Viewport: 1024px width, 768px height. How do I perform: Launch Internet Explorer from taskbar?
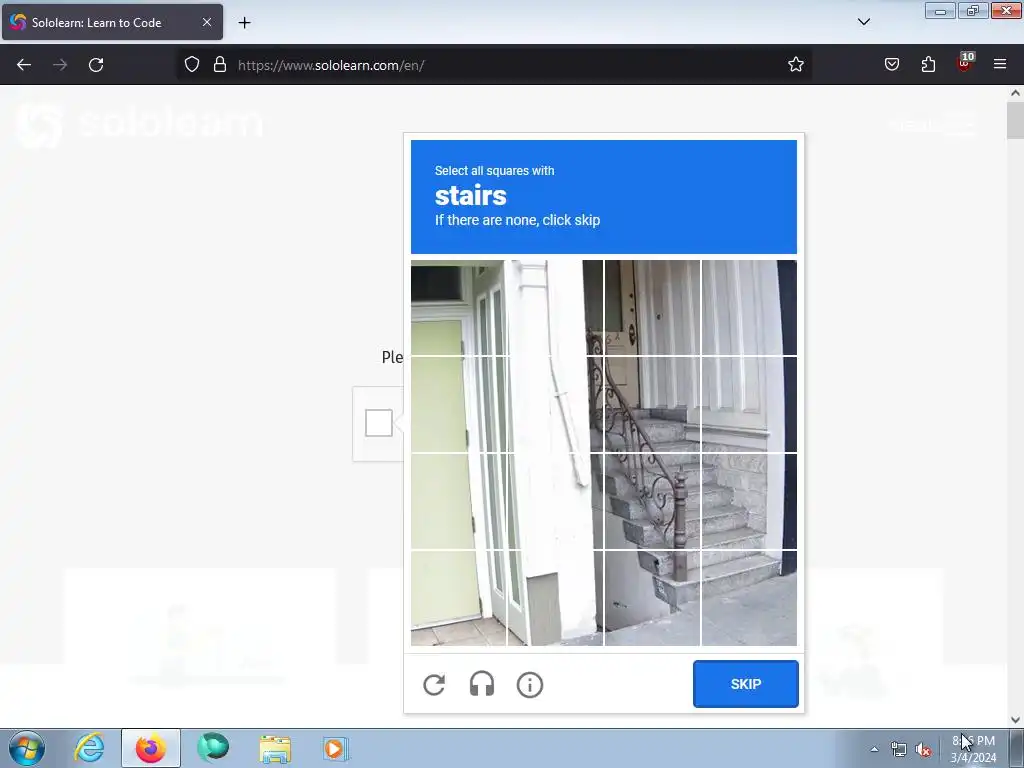[x=89, y=748]
